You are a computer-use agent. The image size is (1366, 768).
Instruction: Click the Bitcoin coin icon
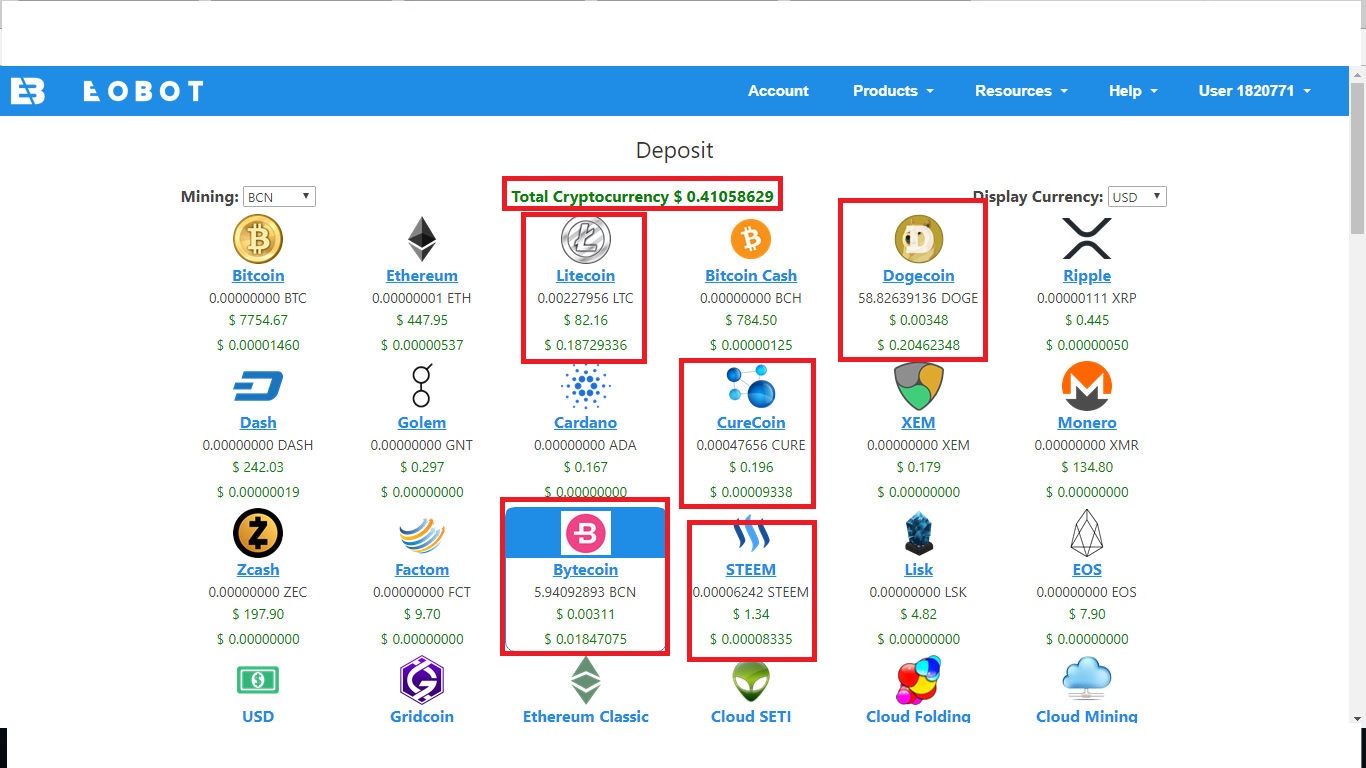[x=258, y=240]
